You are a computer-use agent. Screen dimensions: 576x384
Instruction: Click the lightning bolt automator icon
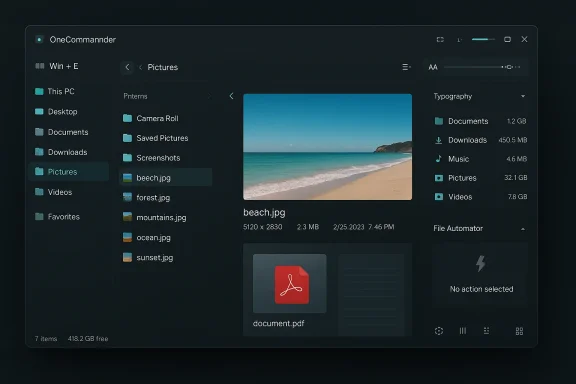[480, 263]
